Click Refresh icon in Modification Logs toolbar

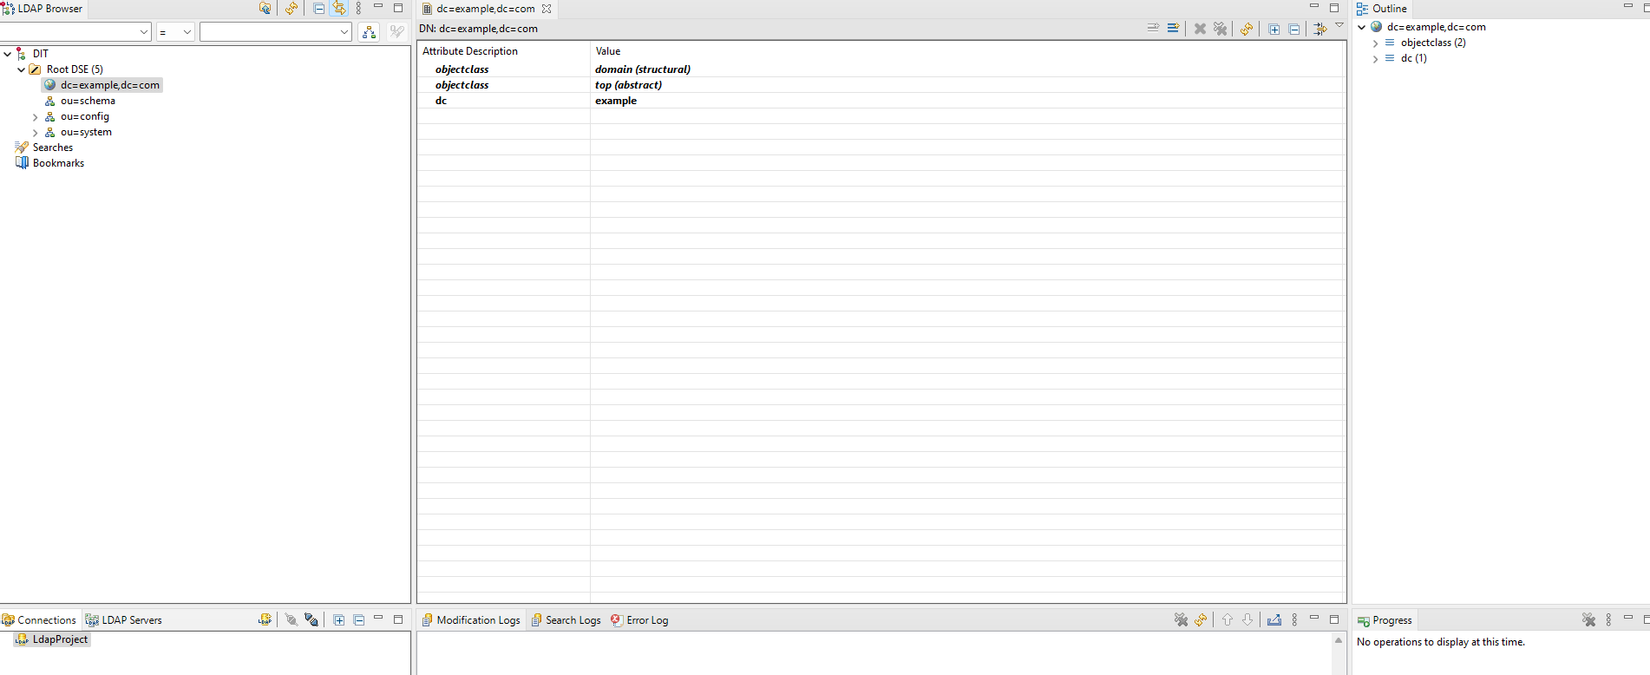click(x=1201, y=620)
